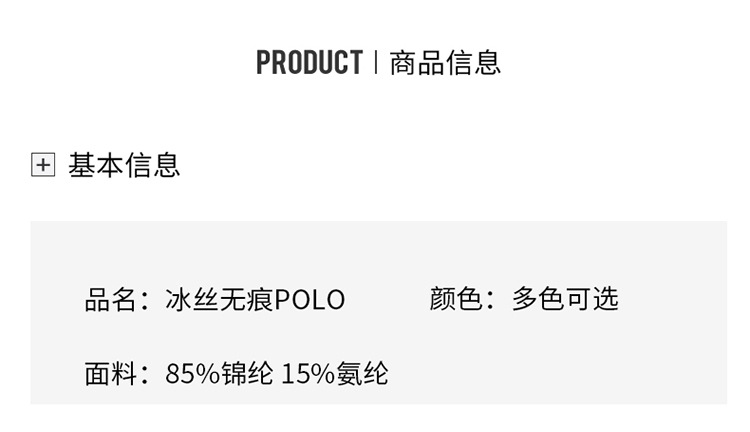Click the word POLO
This screenshot has width=750, height=432.
coord(310,299)
